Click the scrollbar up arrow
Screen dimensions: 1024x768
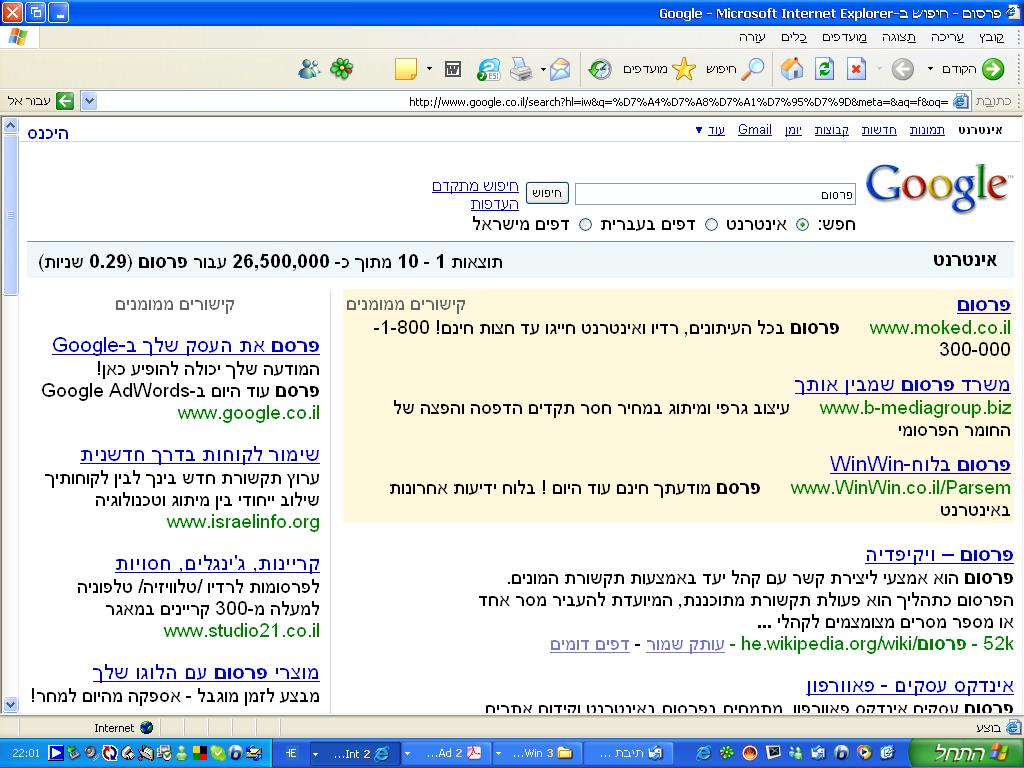point(10,125)
